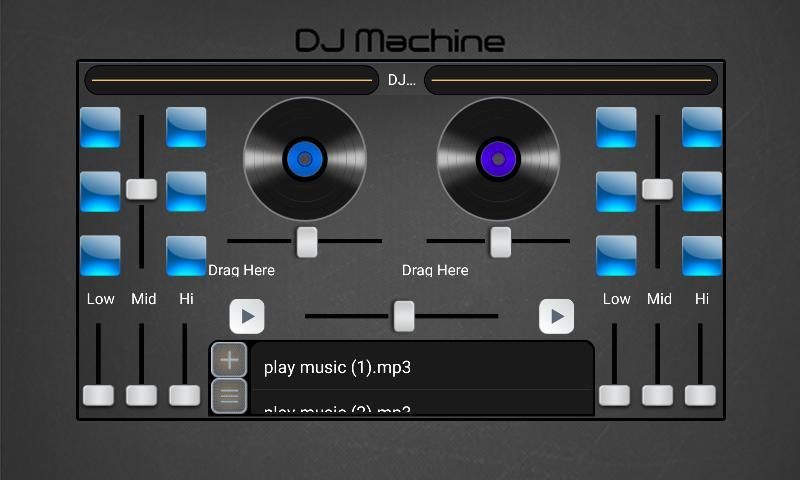Hit the top-left blue sample pad
800x480 pixels.
click(x=100, y=128)
